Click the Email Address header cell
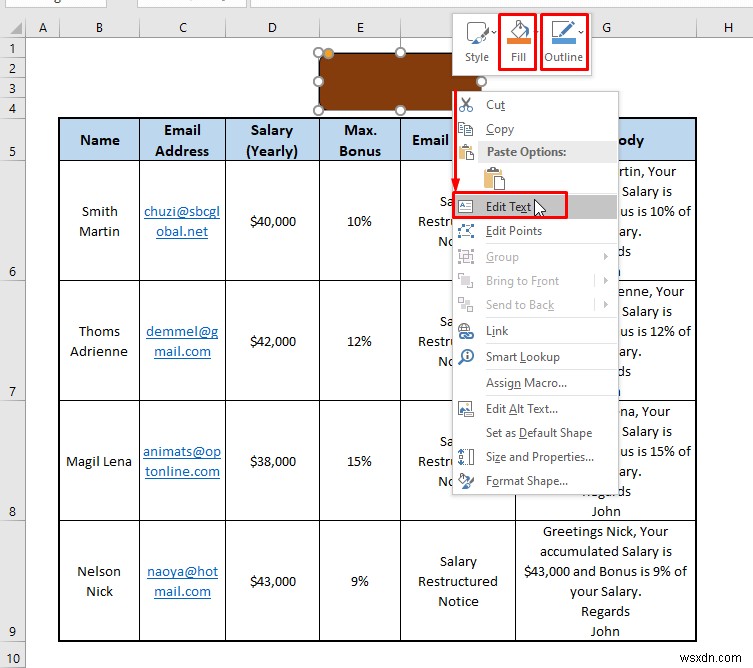This screenshot has width=753, height=668. [x=182, y=140]
